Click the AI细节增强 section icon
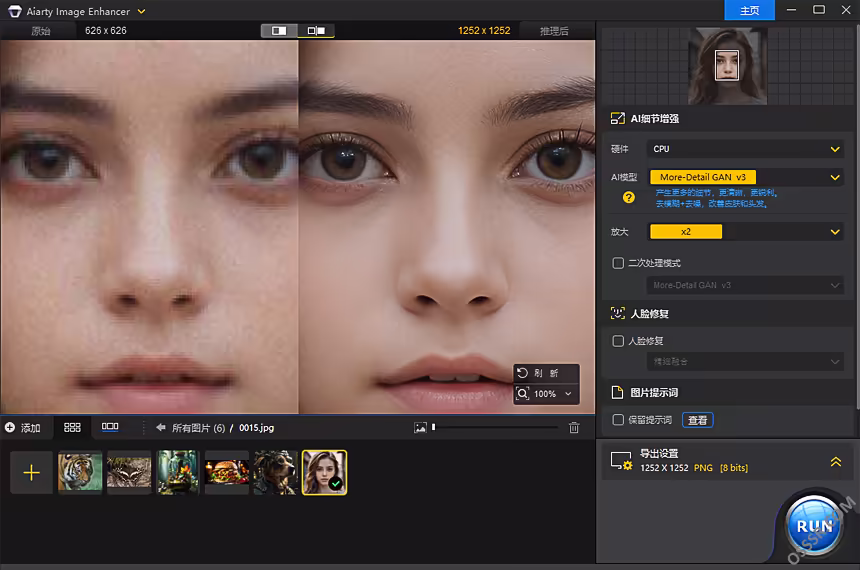 [618, 118]
